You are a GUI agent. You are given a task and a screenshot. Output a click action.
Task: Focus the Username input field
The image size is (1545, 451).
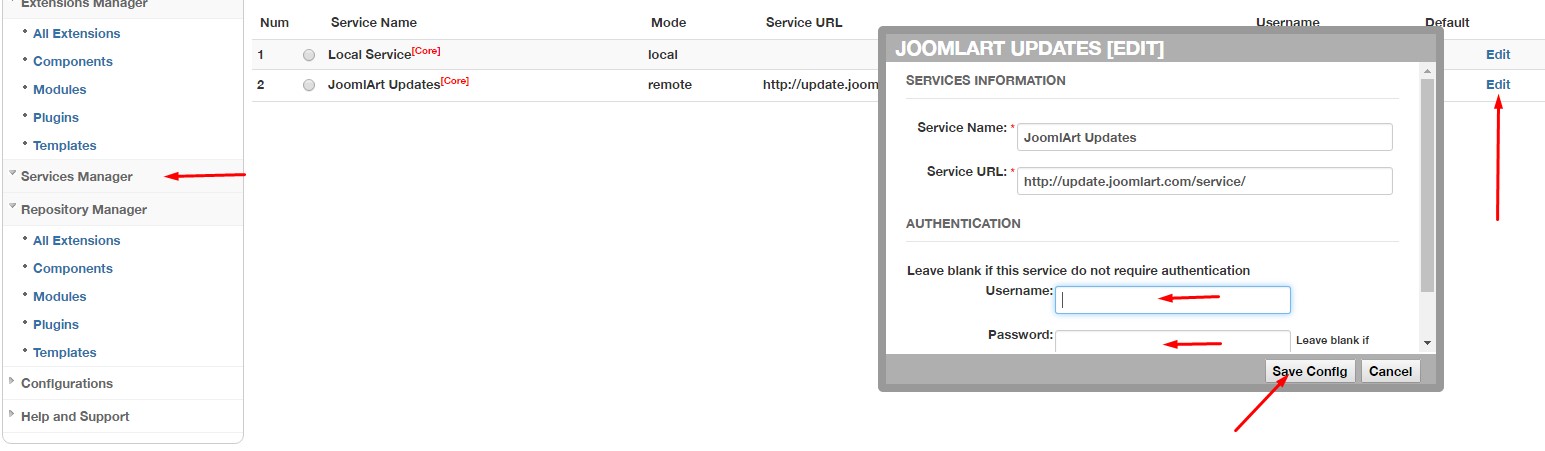[1172, 300]
